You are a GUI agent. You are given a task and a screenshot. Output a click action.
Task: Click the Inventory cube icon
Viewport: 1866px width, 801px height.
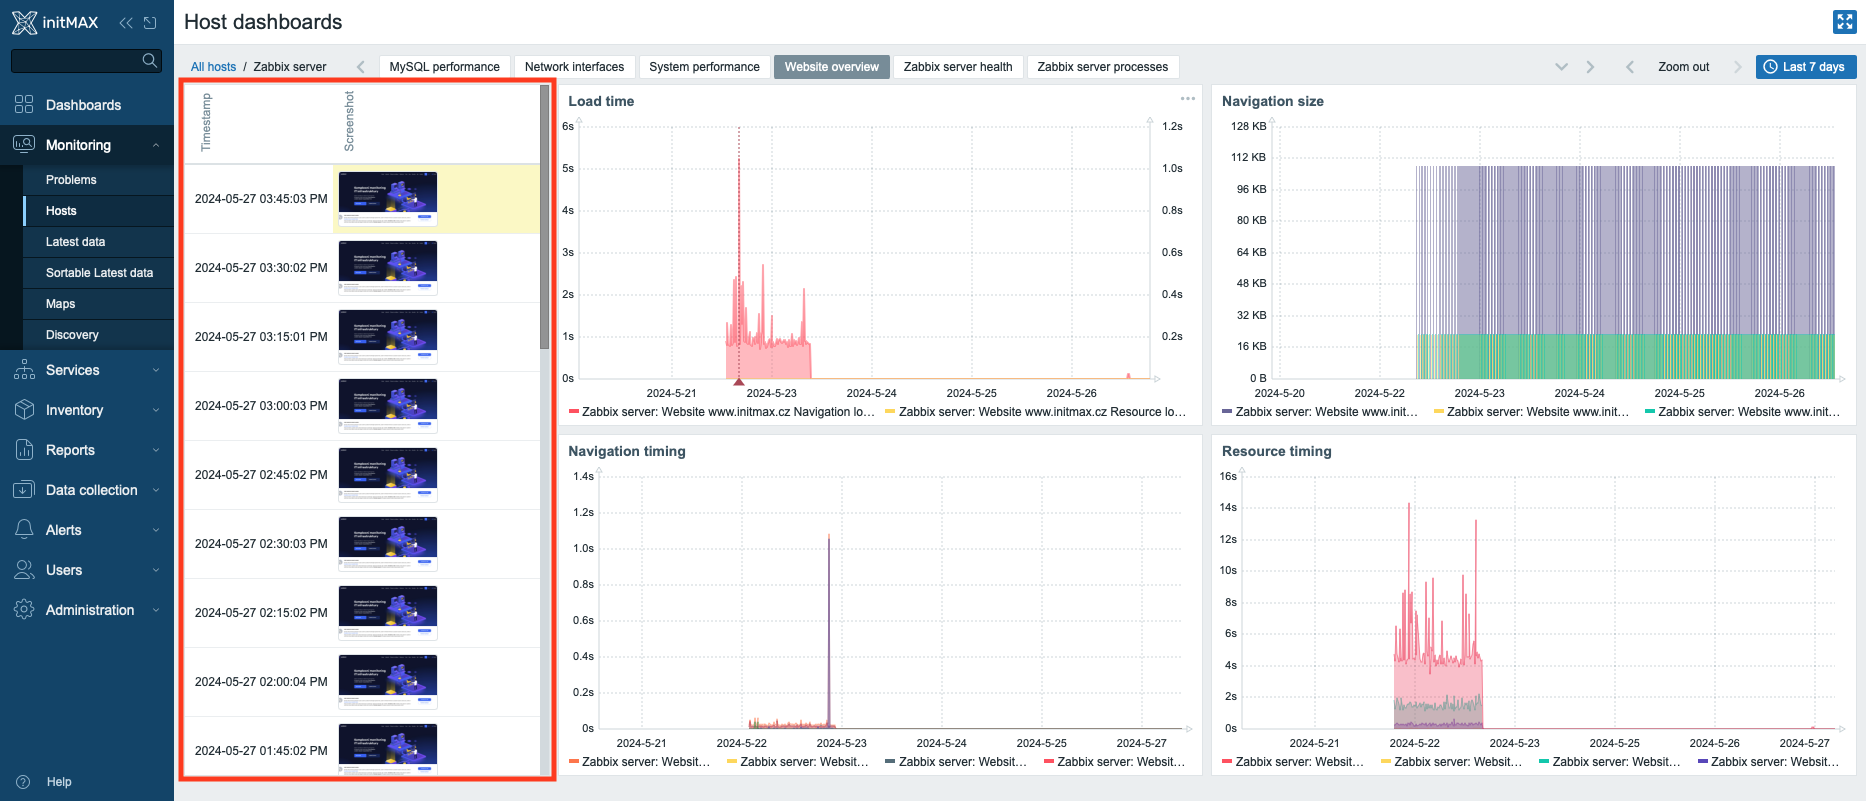pyautogui.click(x=24, y=409)
